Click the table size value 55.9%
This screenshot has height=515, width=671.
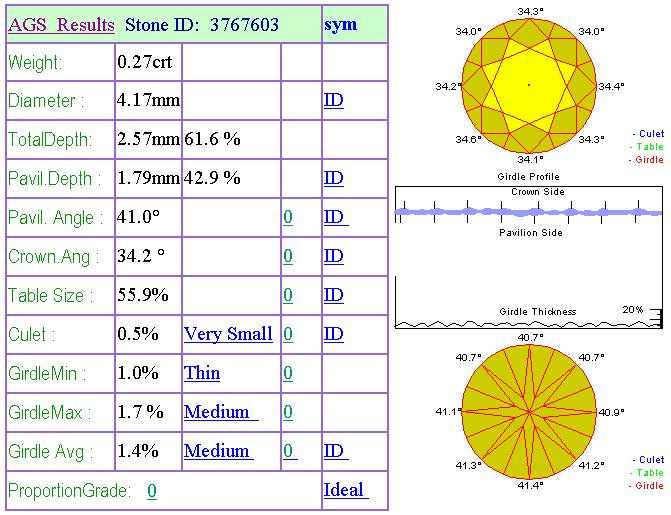click(143, 295)
